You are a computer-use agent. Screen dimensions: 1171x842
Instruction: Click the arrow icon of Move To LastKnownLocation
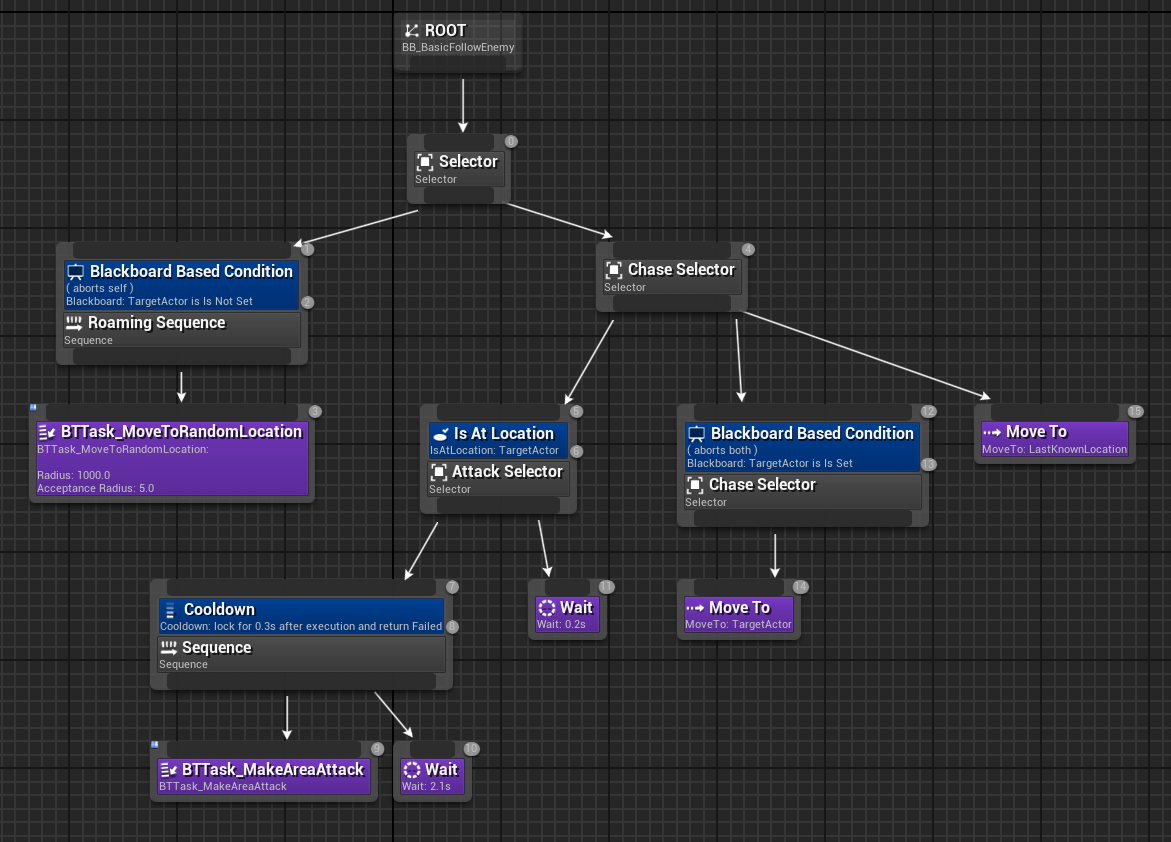coord(992,433)
